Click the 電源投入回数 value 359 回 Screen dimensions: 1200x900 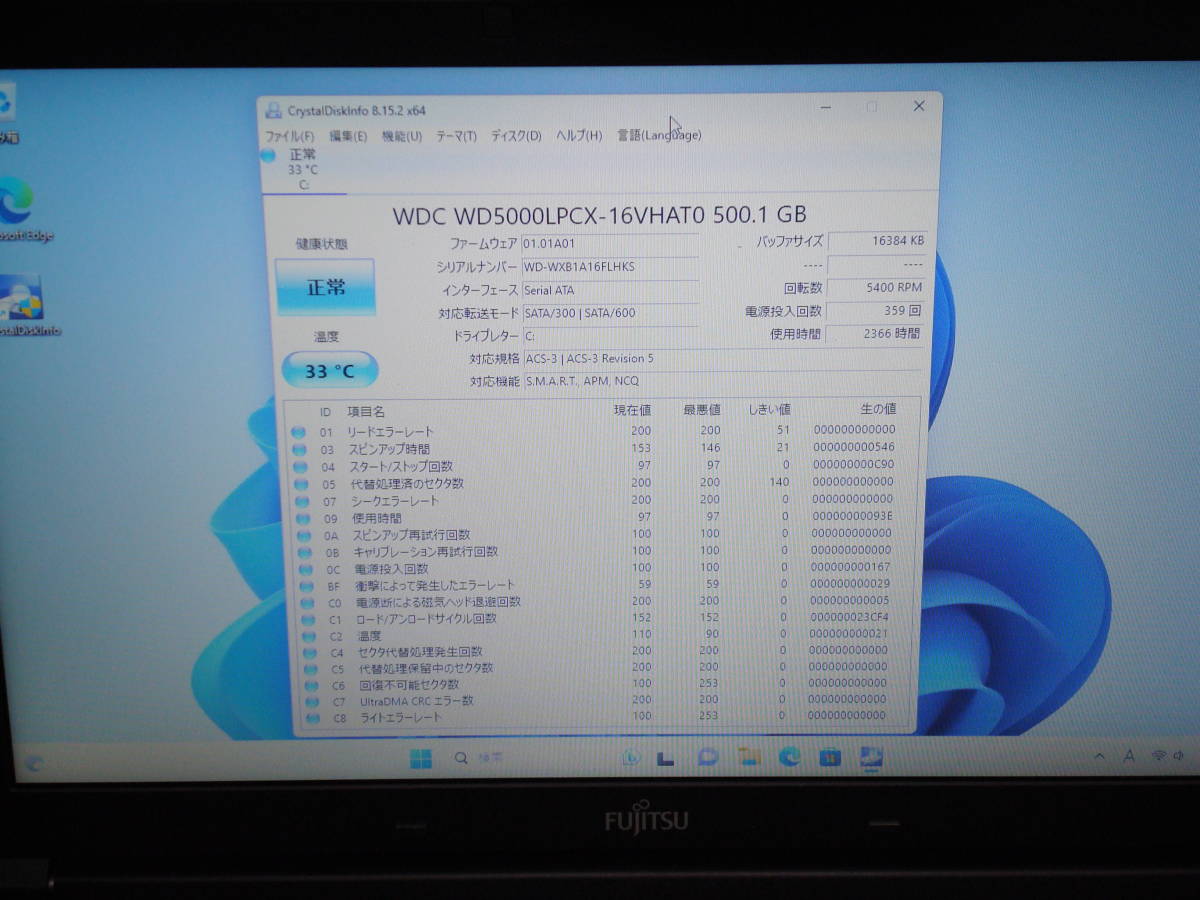(x=877, y=311)
